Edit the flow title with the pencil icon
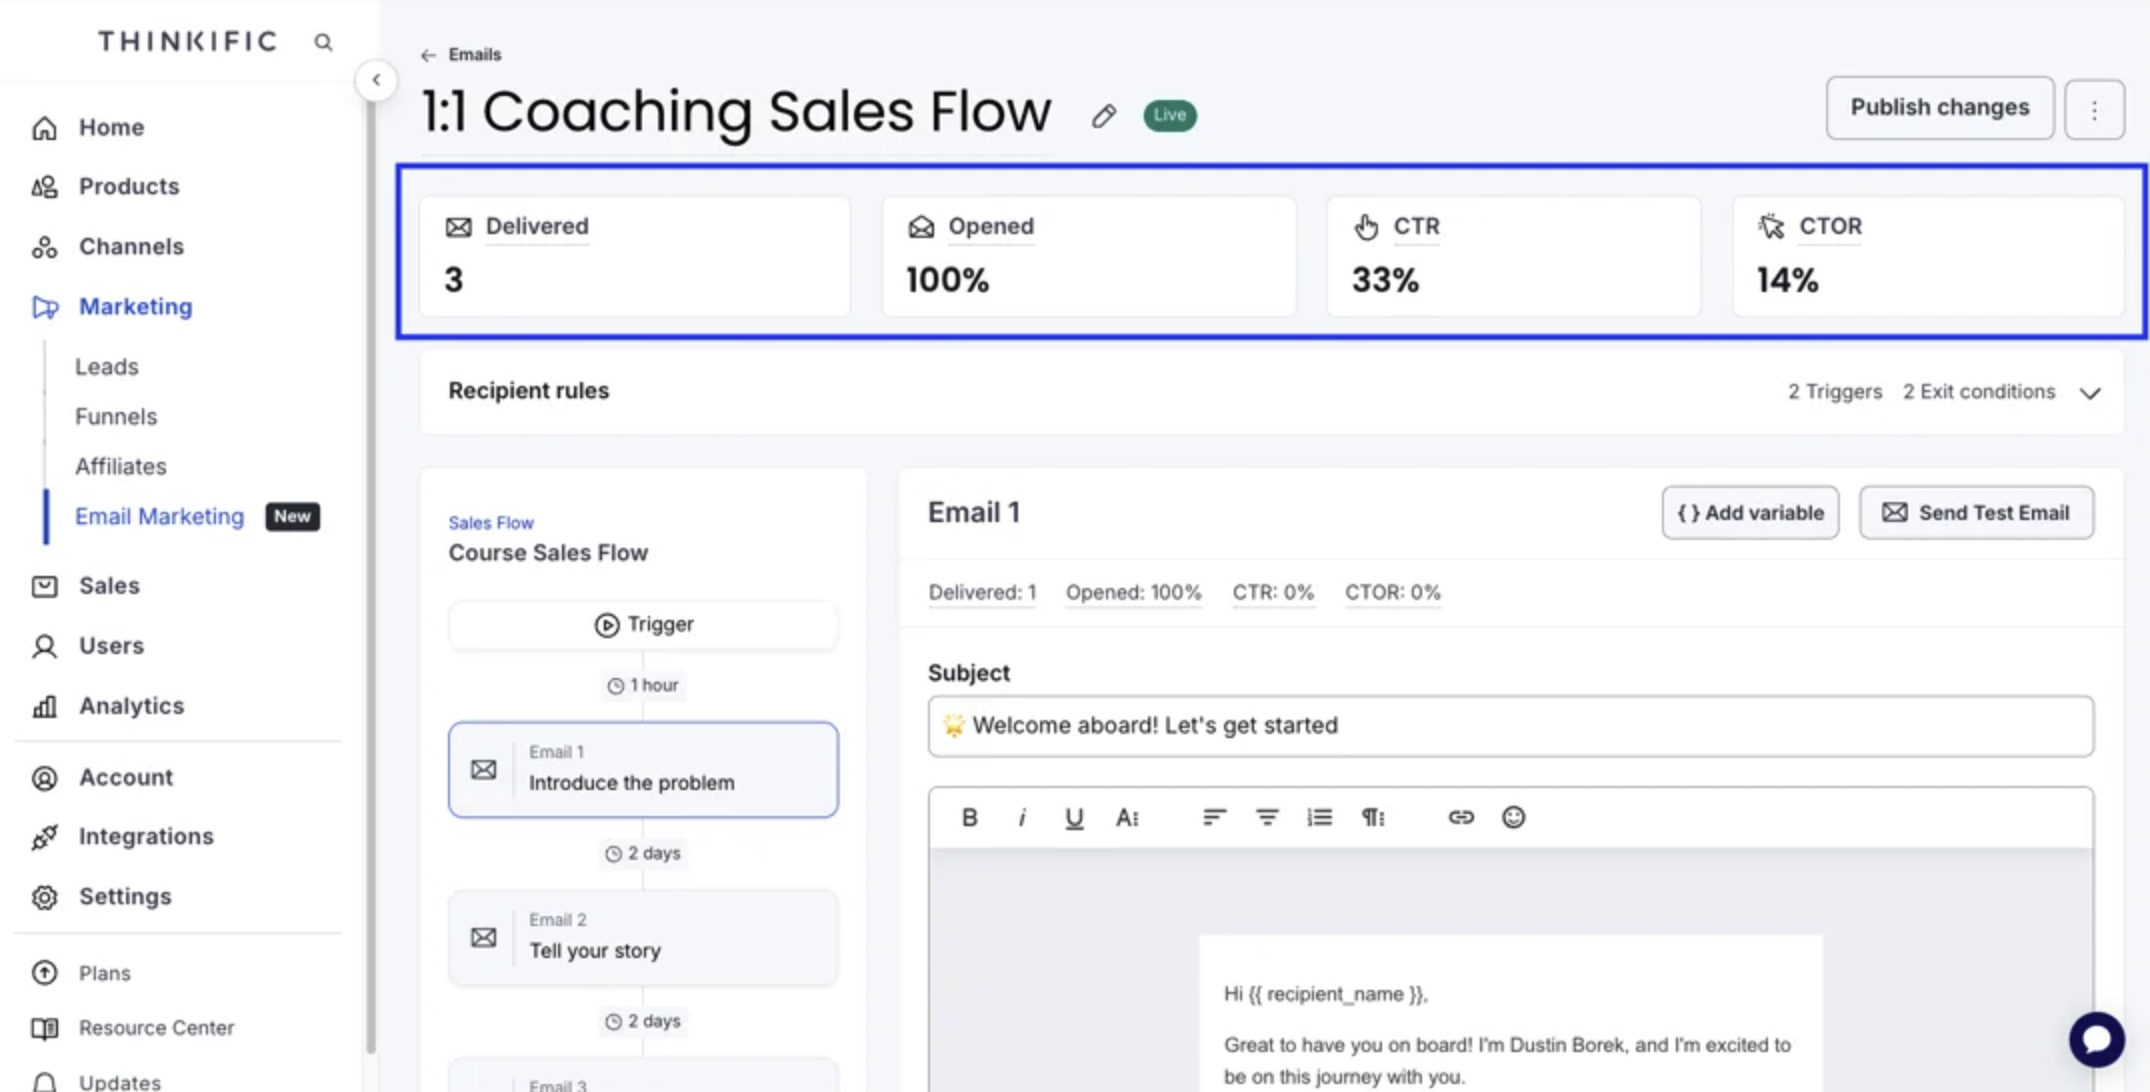The image size is (2150, 1092). pyautogui.click(x=1103, y=116)
